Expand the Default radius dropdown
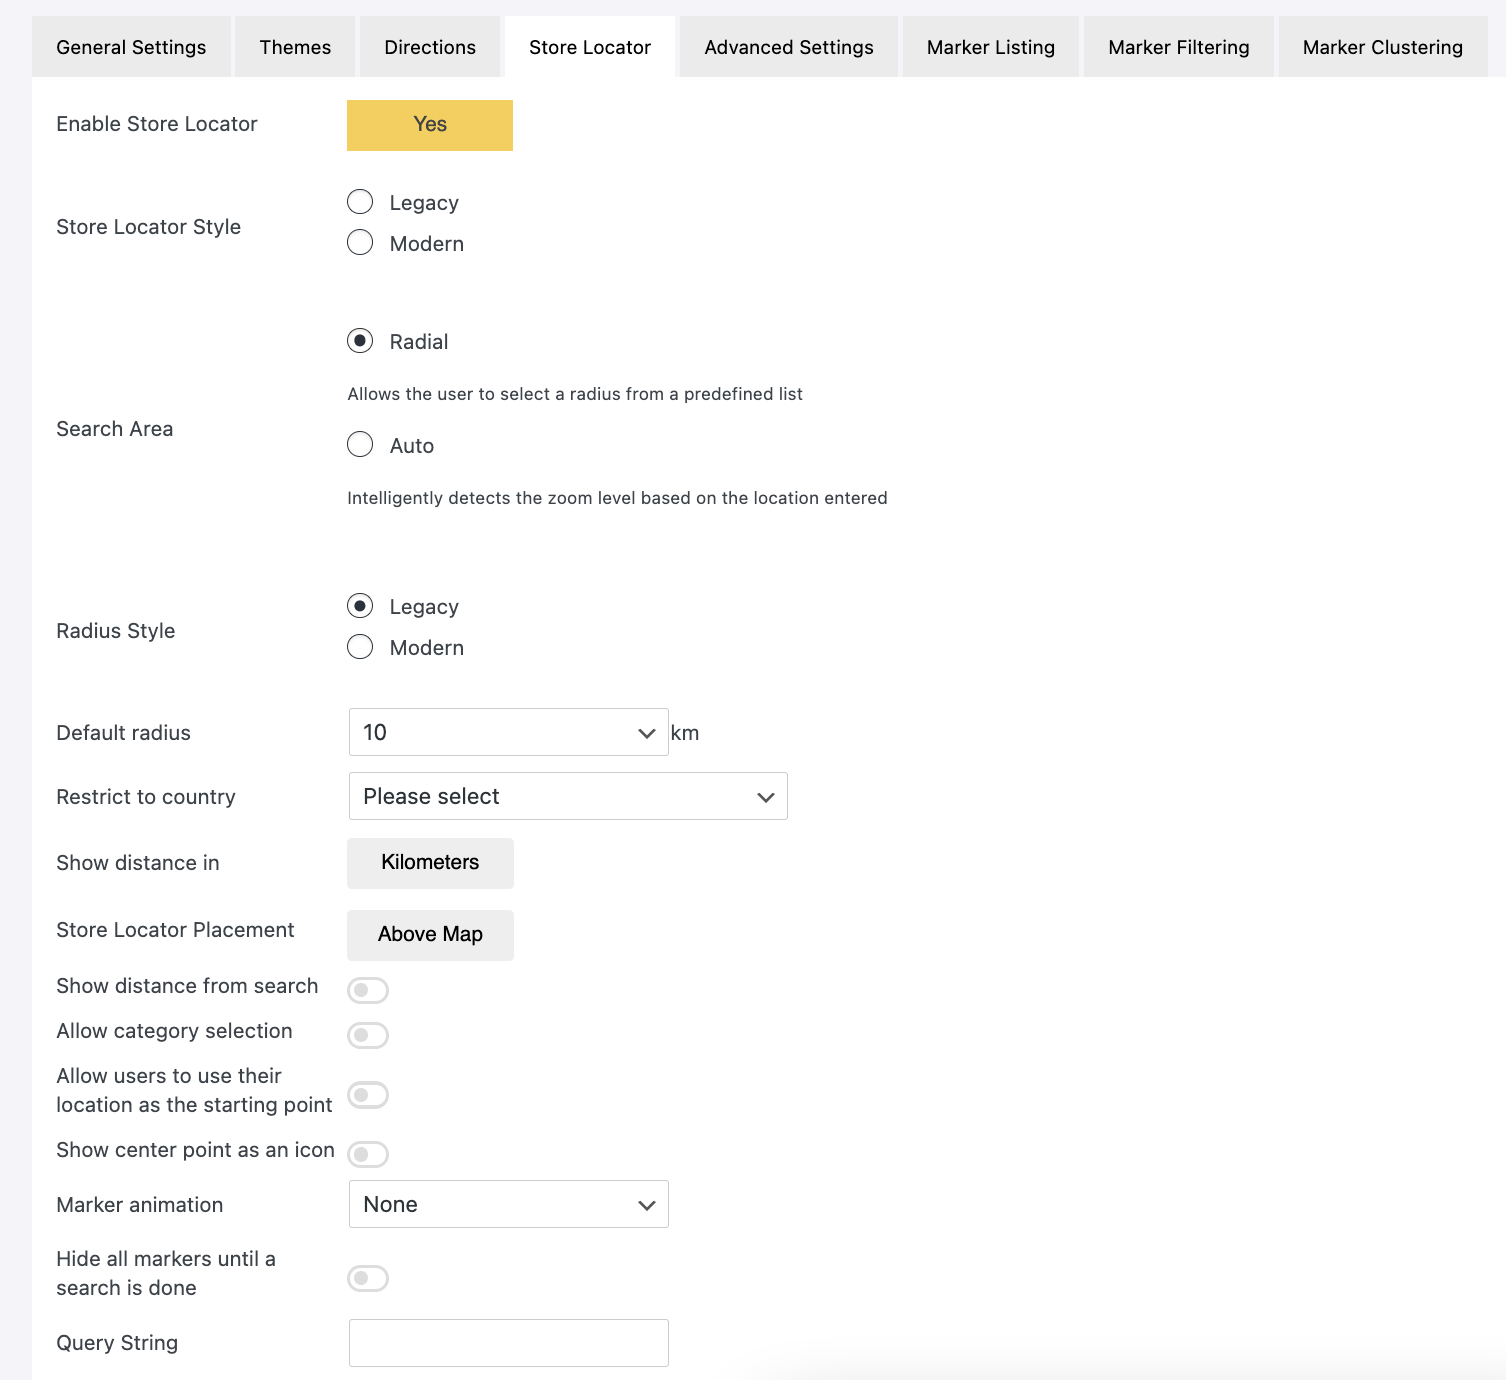The height and width of the screenshot is (1380, 1506). (x=508, y=732)
